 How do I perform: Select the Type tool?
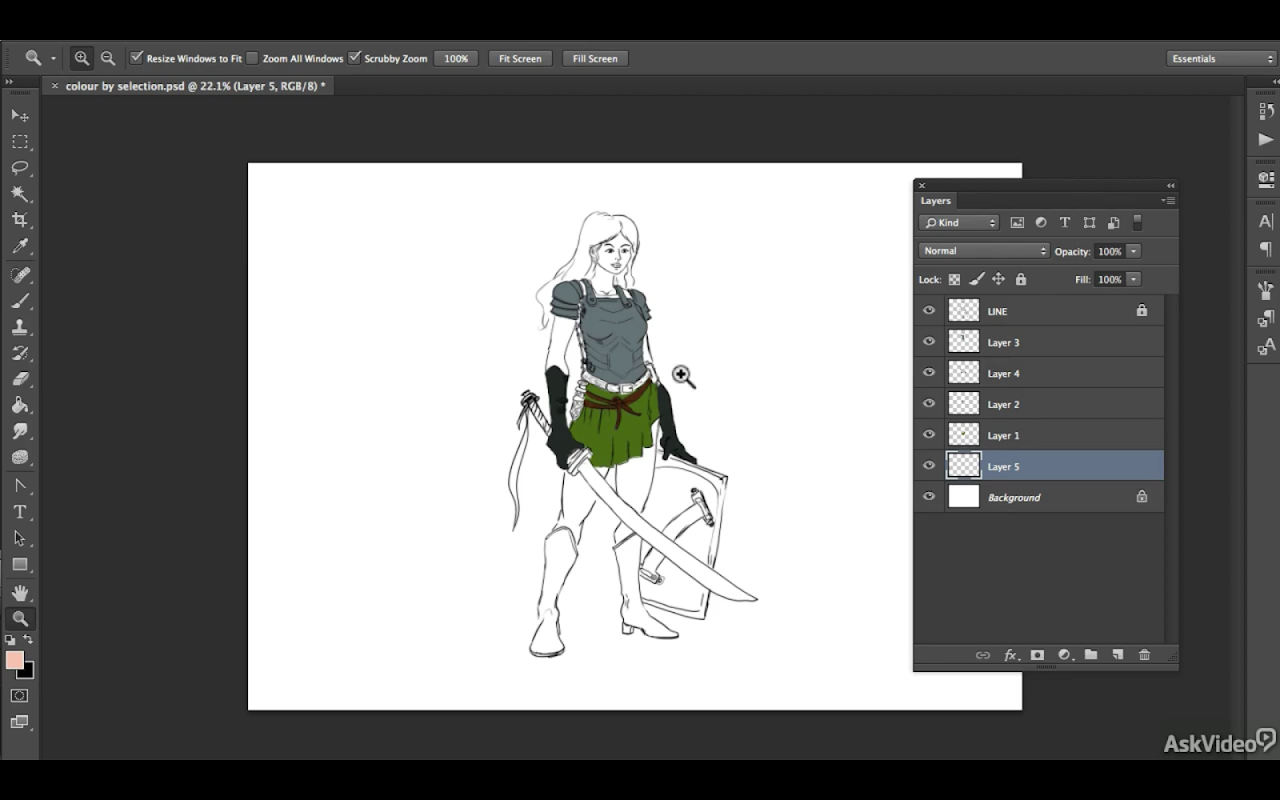pyautogui.click(x=20, y=512)
